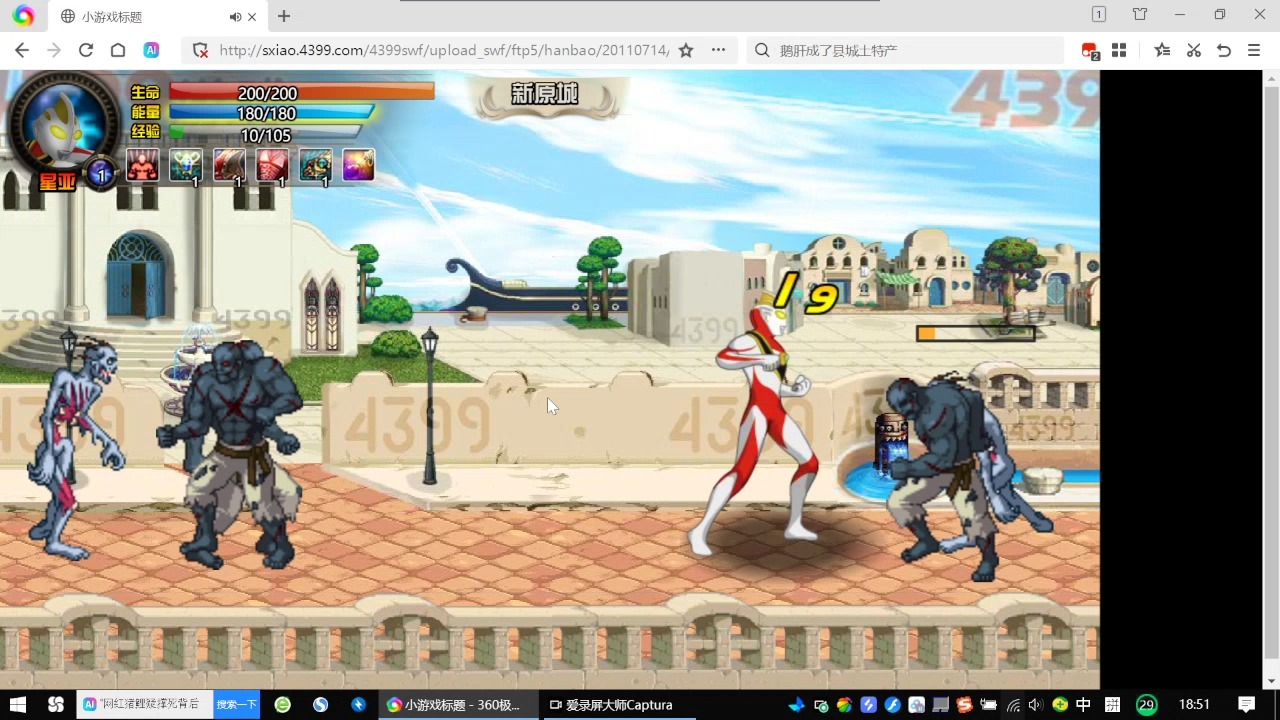The height and width of the screenshot is (720, 1280).
Task: Mute the tab using the speaker icon
Action: click(x=235, y=17)
